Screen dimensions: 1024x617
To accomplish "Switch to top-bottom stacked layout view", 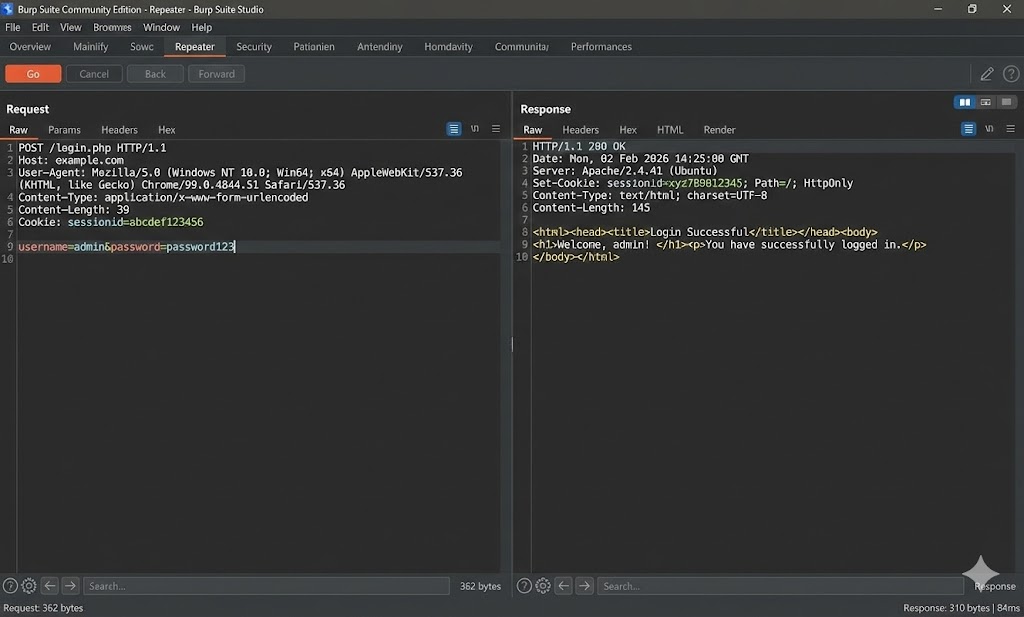I will [x=986, y=102].
